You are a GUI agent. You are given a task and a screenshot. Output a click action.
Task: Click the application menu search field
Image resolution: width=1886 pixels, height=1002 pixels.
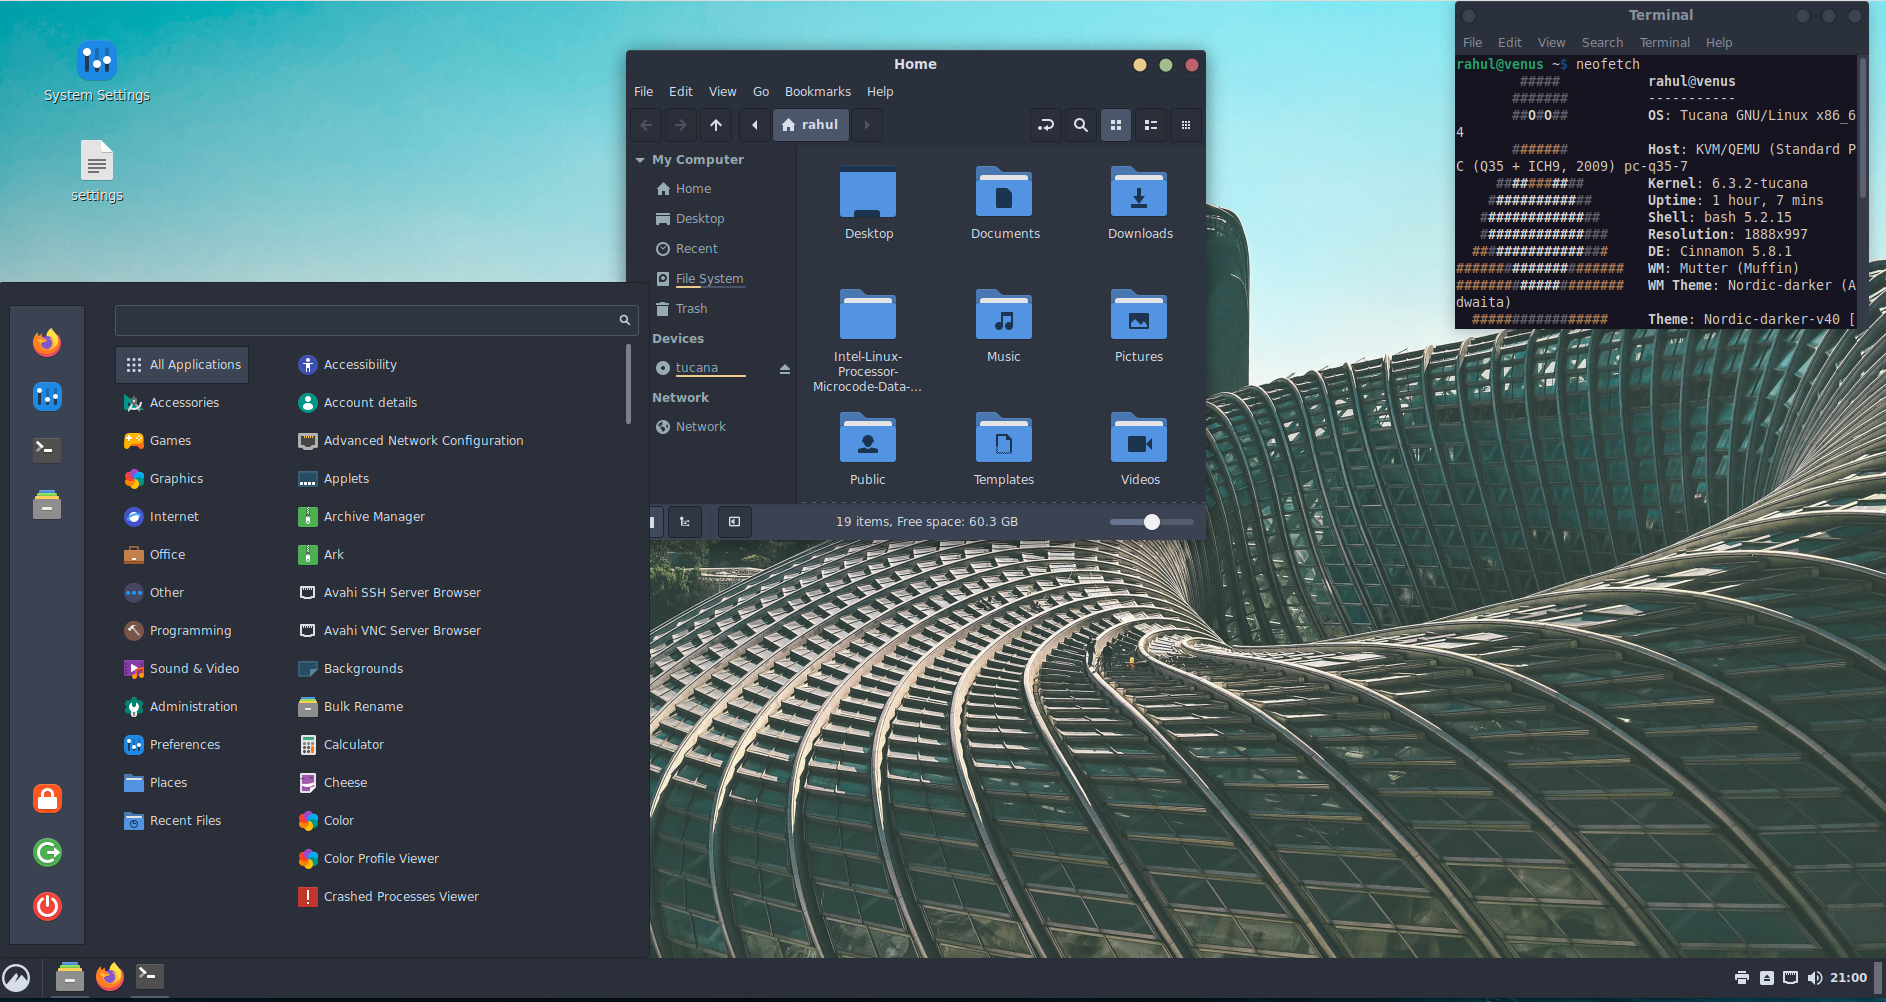click(366, 320)
